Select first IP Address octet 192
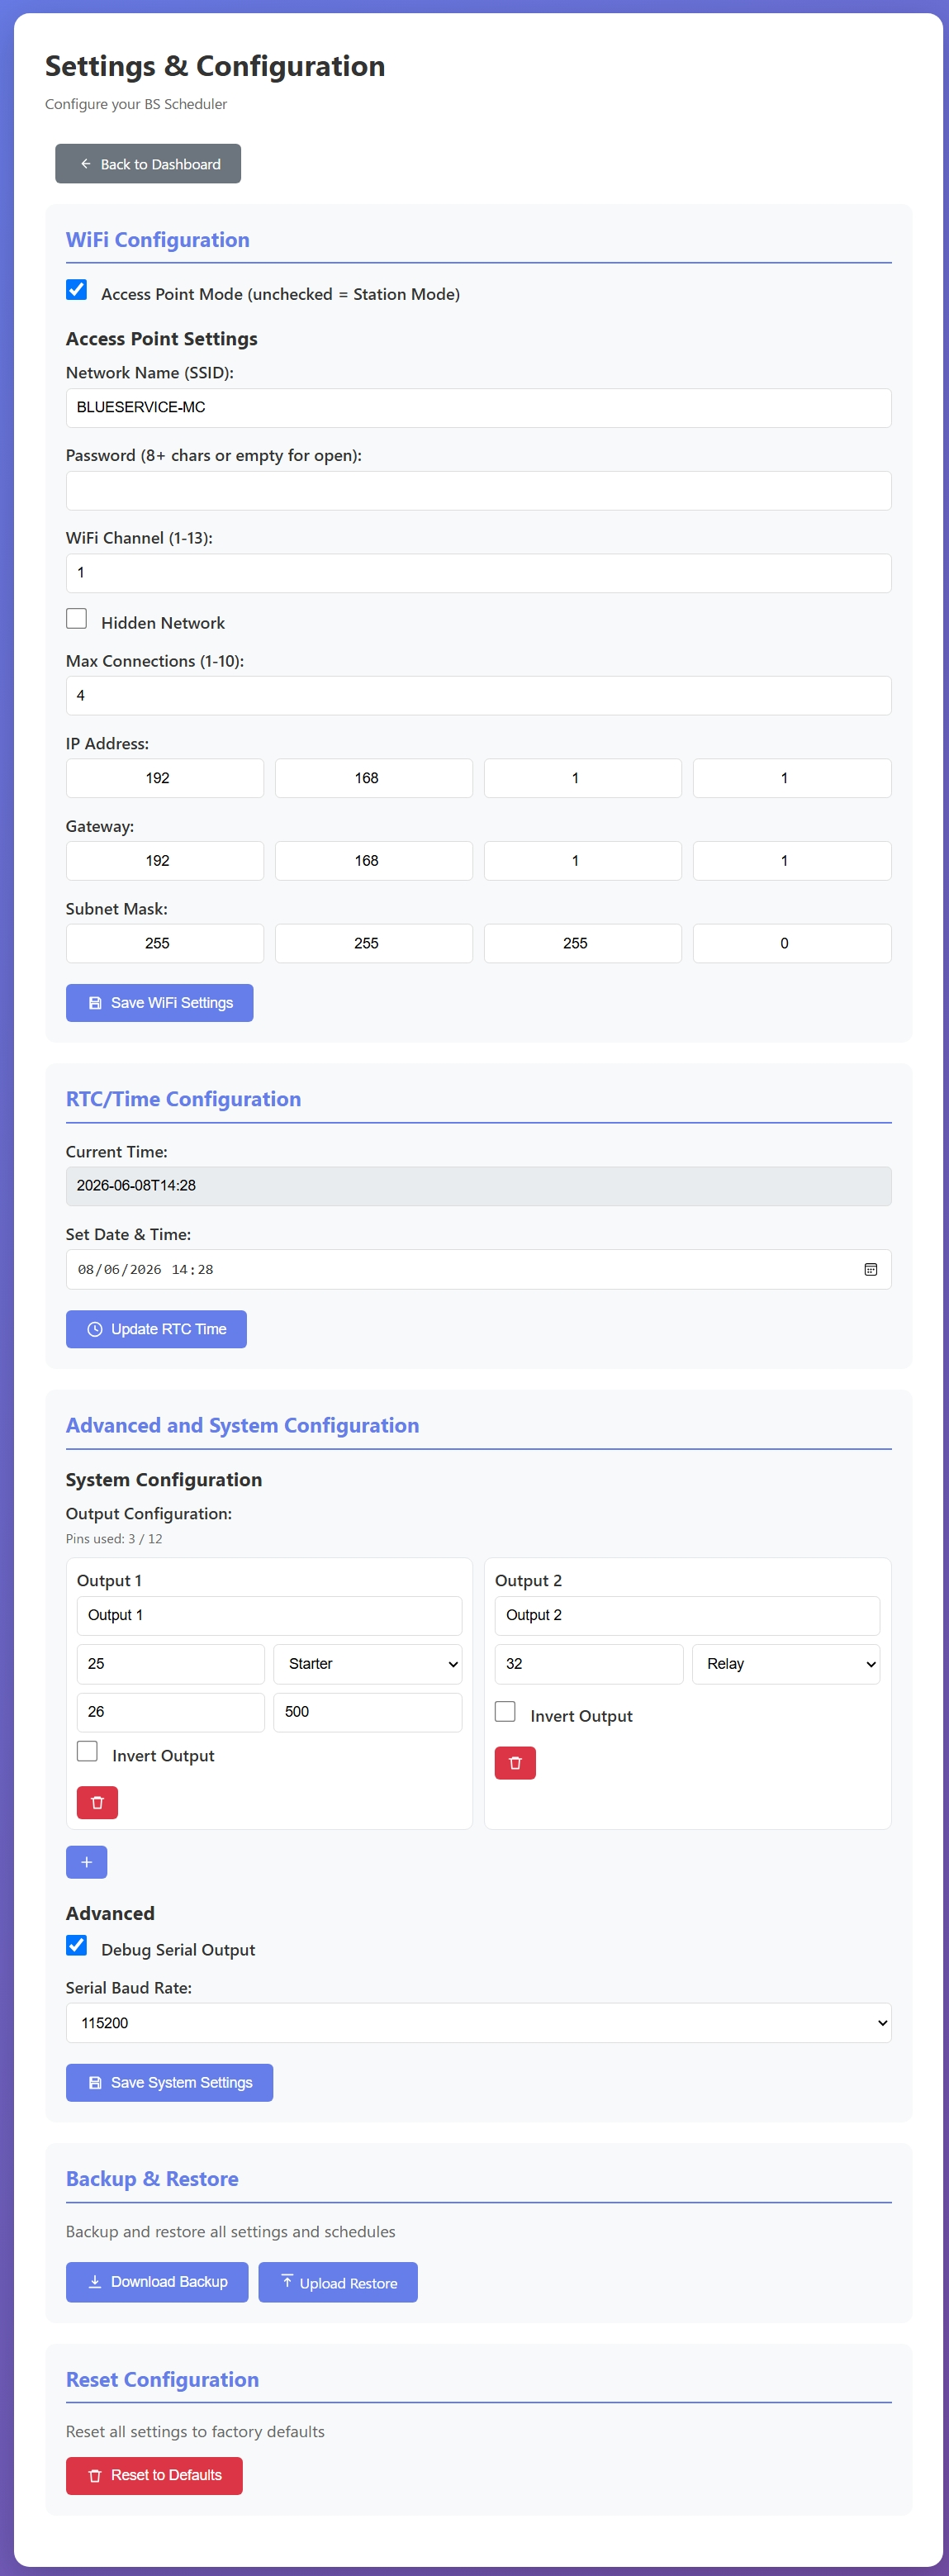949x2576 pixels. 165,778
